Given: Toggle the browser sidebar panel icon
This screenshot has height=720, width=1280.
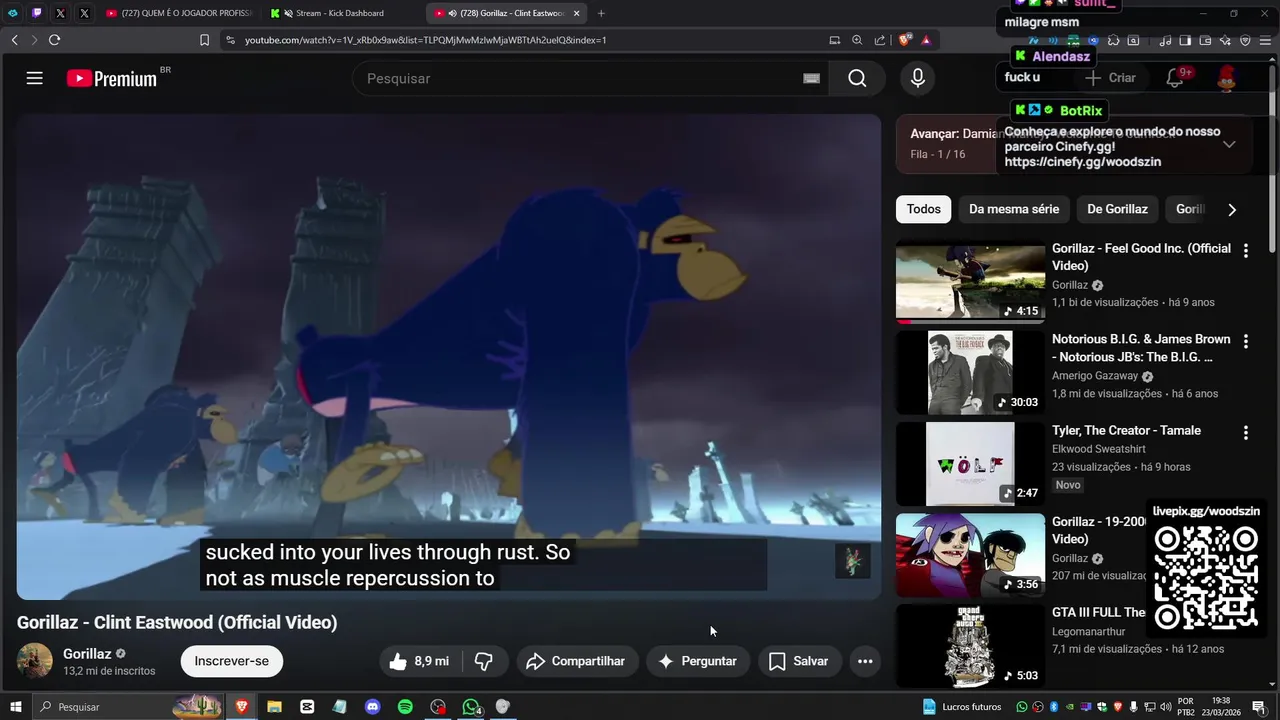Looking at the screenshot, I should pos(1185,40).
